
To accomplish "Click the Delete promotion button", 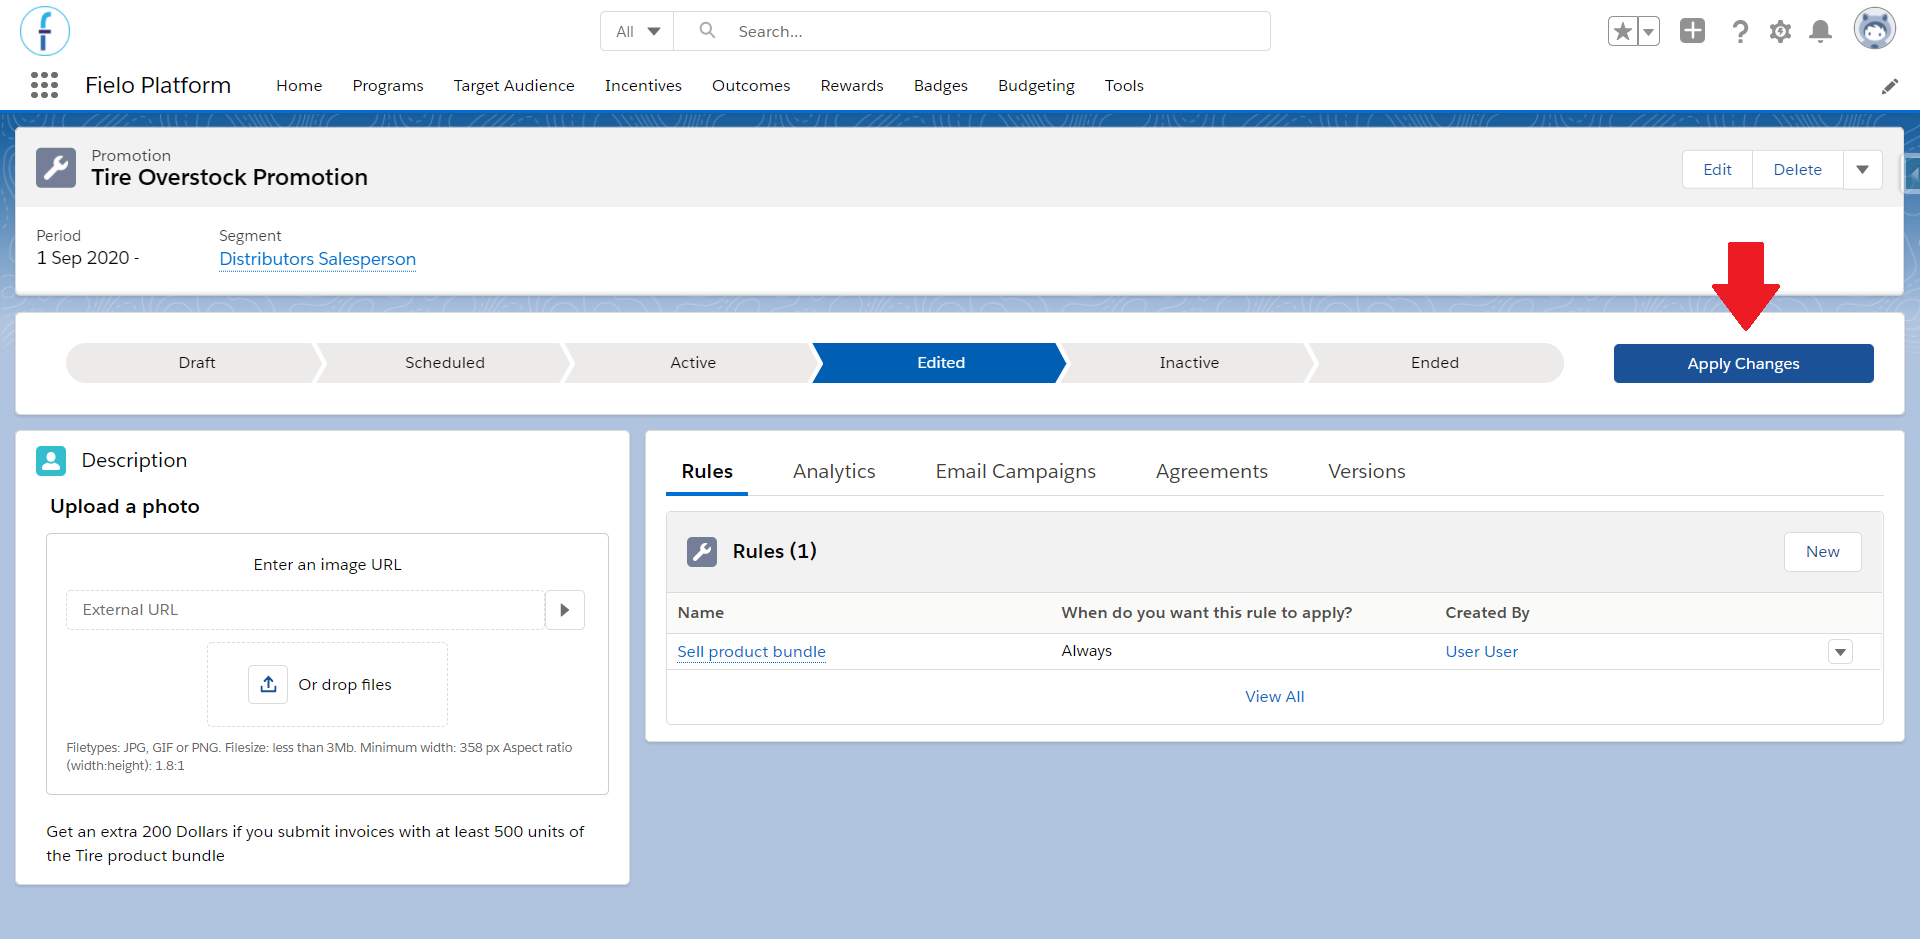I will pyautogui.click(x=1797, y=170).
